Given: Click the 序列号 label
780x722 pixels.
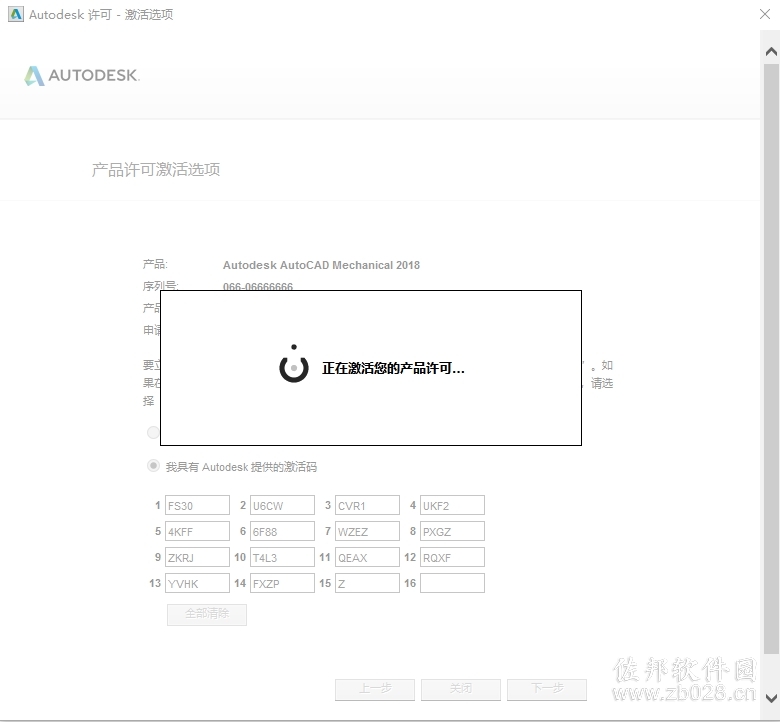Looking at the screenshot, I should coord(161,286).
